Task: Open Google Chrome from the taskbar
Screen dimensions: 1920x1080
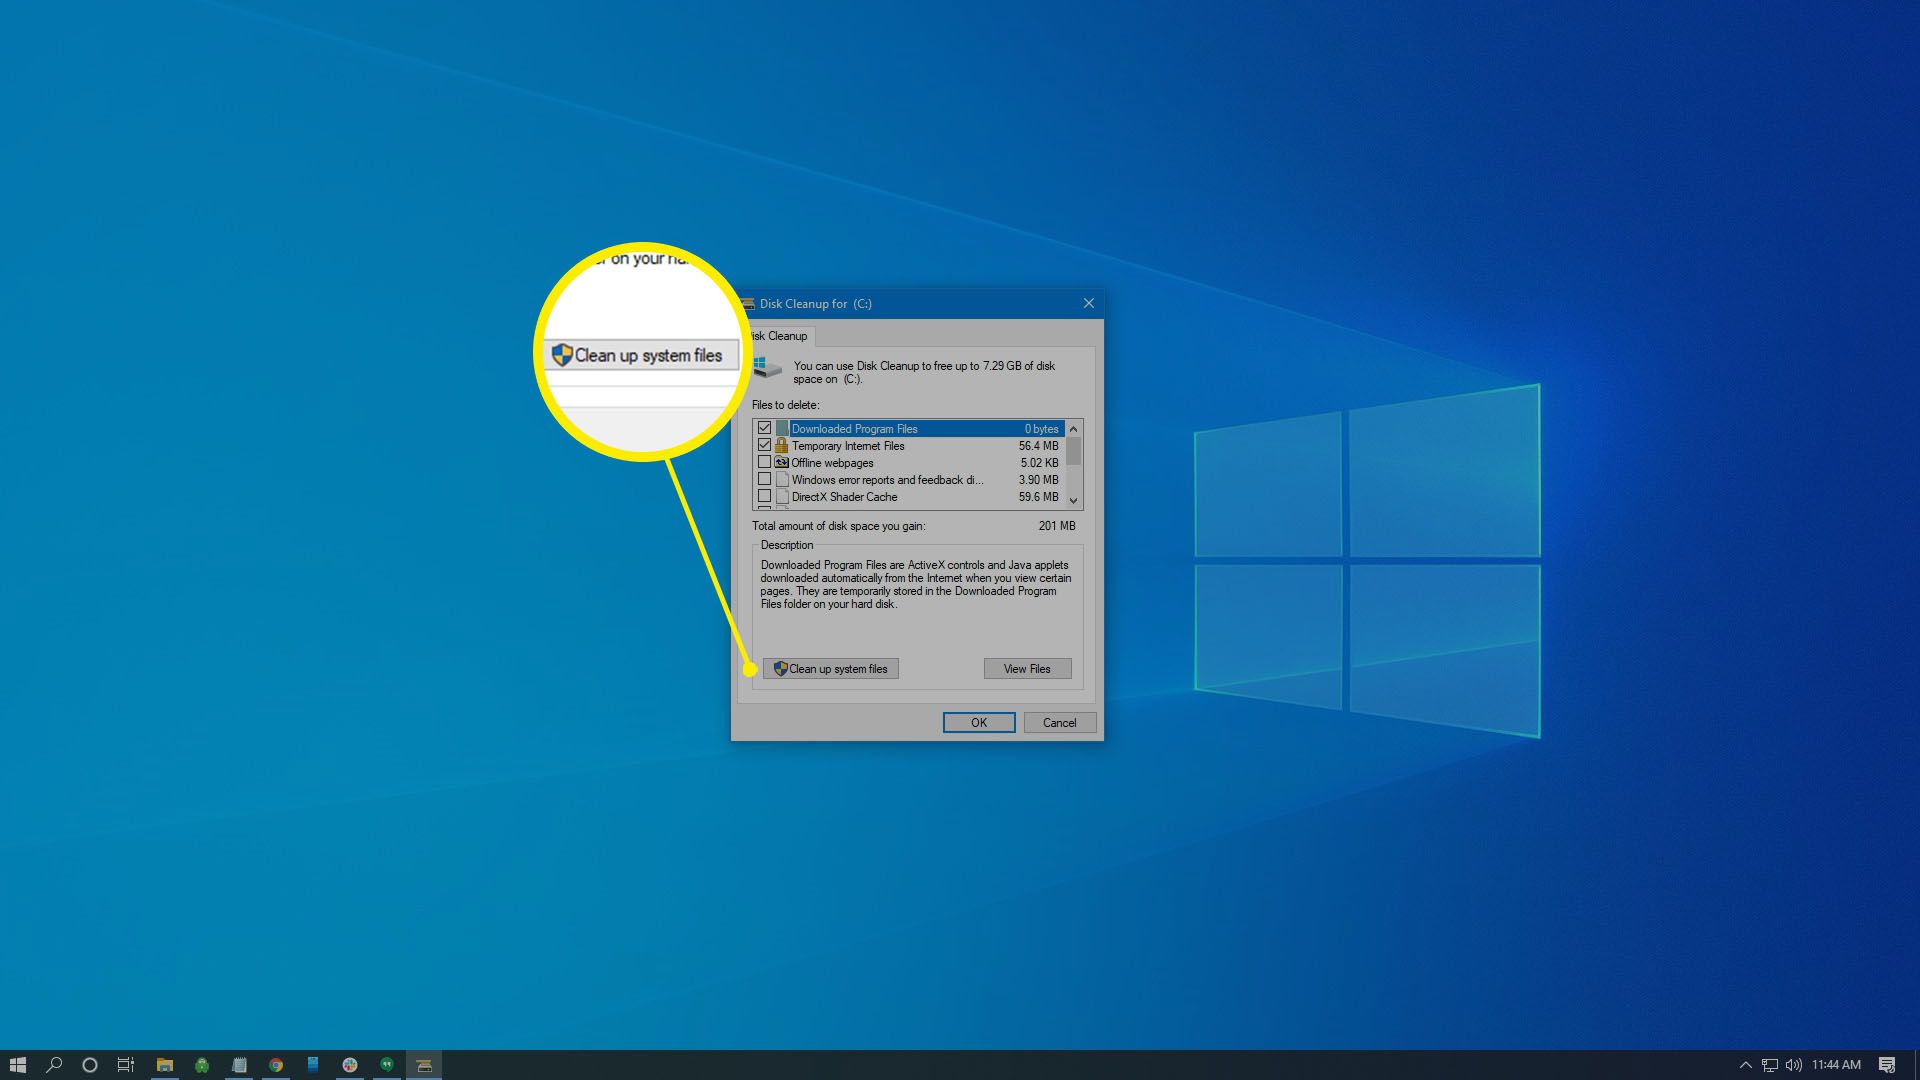Action: pos(276,1065)
